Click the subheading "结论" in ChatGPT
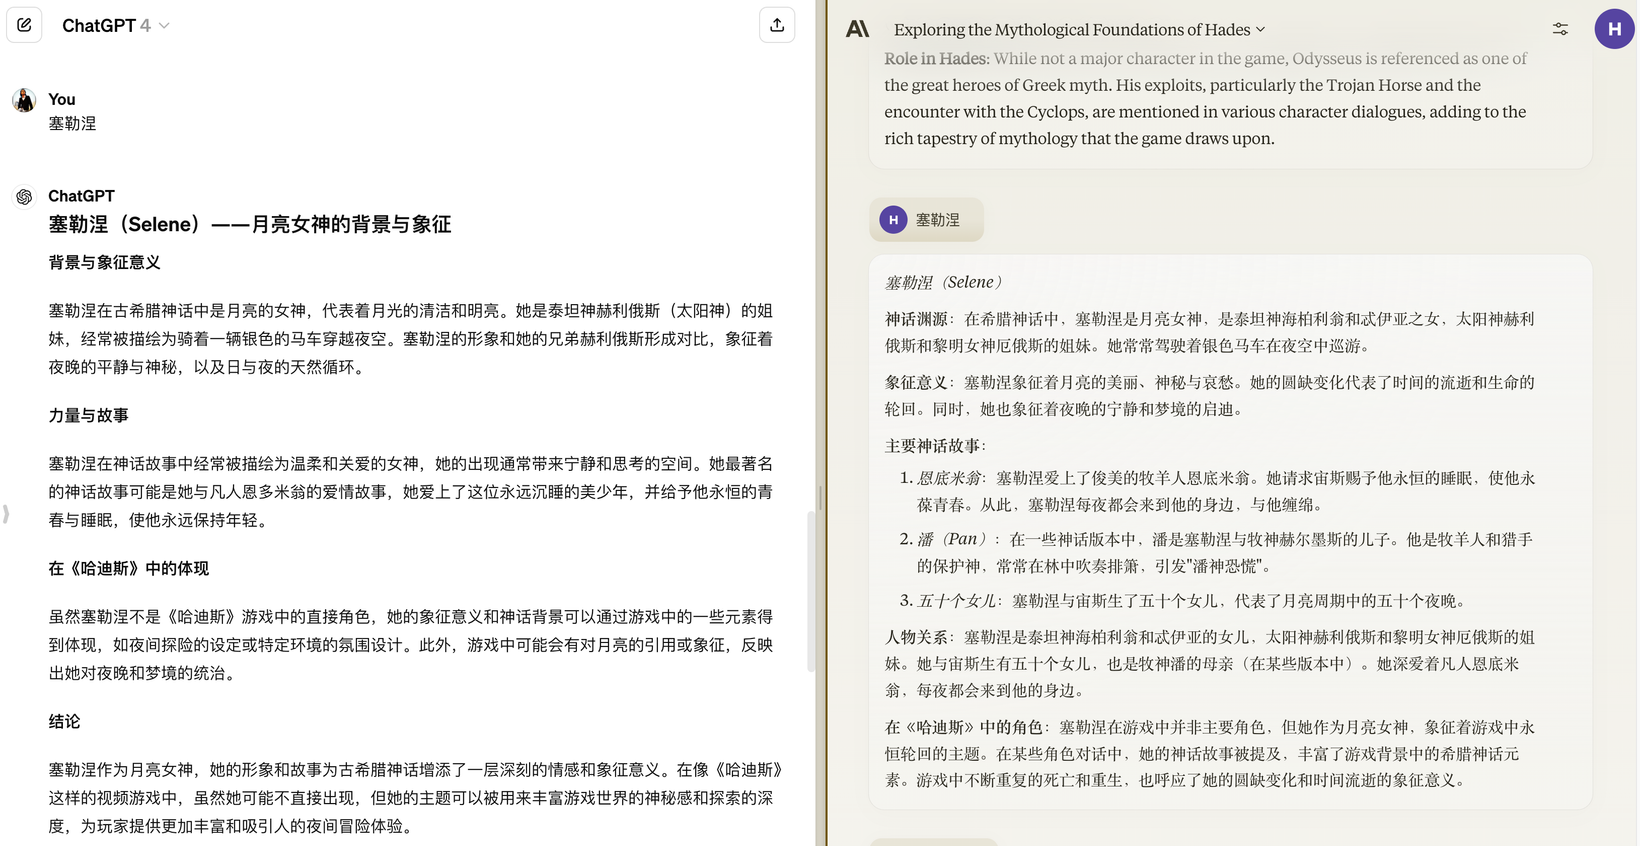The width and height of the screenshot is (1640, 846). coord(65,722)
